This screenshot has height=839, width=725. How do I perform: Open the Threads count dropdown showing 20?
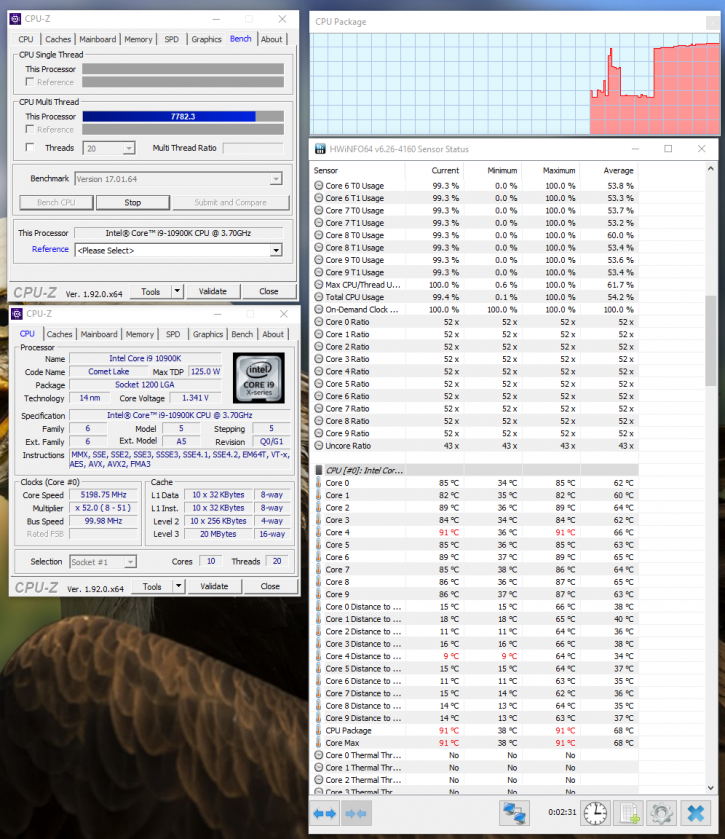129,148
